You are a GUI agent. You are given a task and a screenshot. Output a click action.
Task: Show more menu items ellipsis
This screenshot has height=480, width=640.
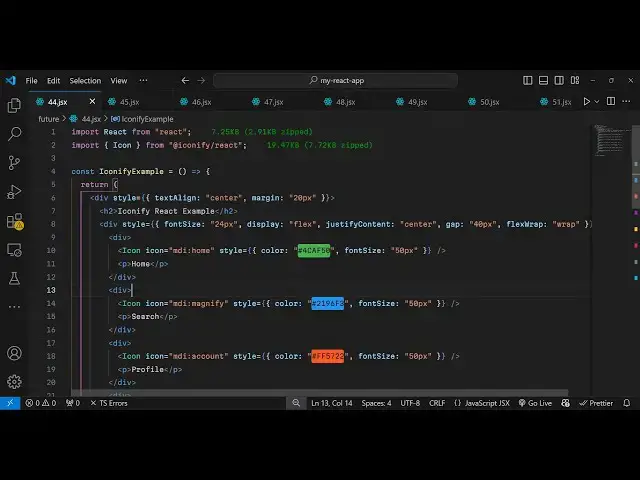[143, 80]
